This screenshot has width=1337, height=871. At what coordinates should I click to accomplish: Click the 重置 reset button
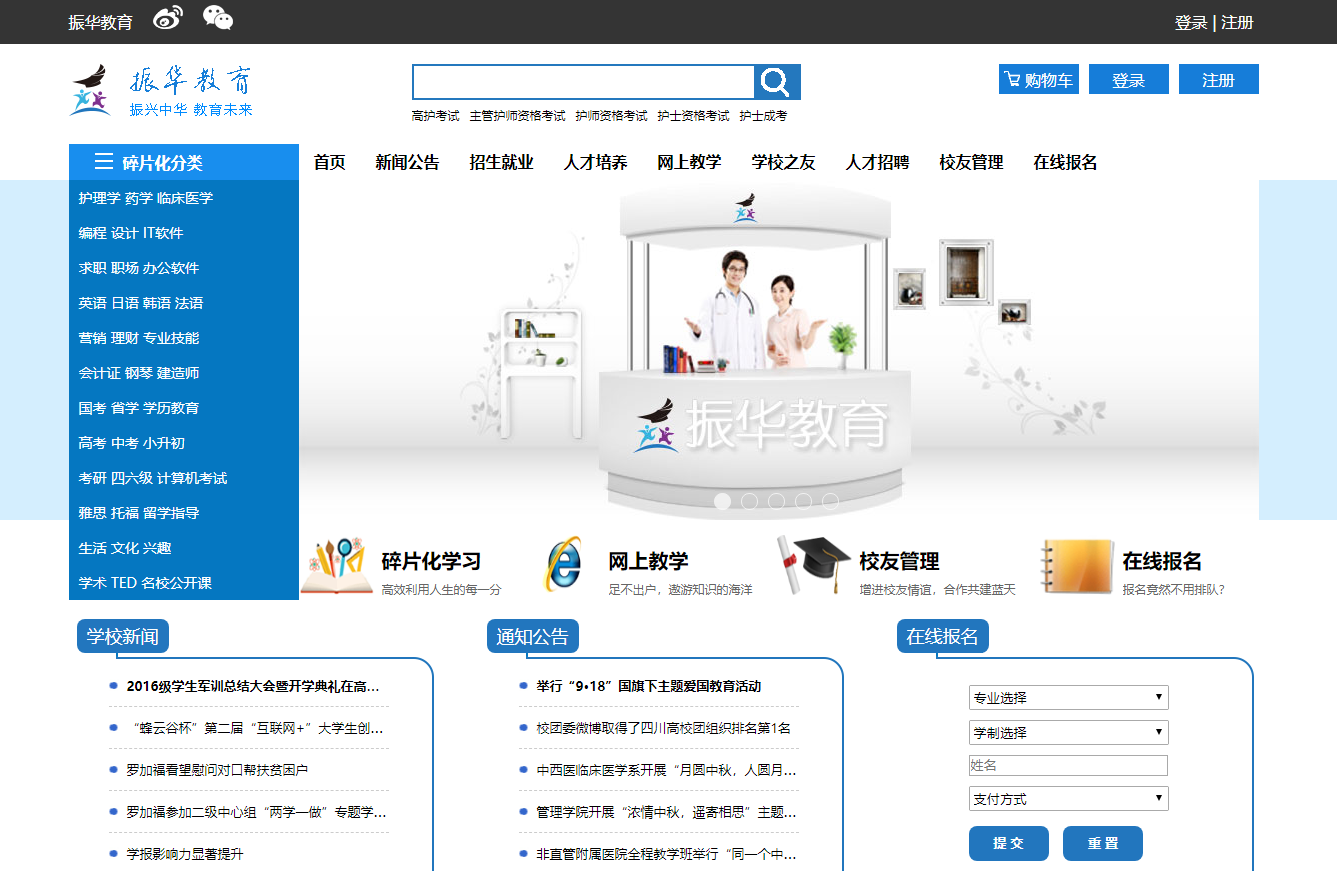point(1103,843)
